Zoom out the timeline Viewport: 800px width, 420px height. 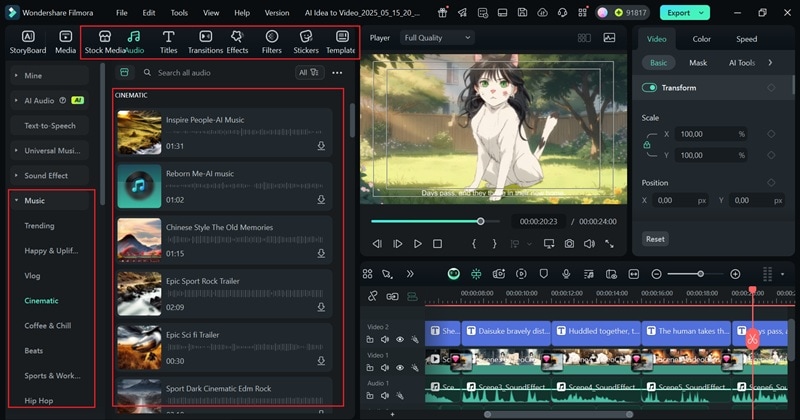pyautogui.click(x=657, y=275)
